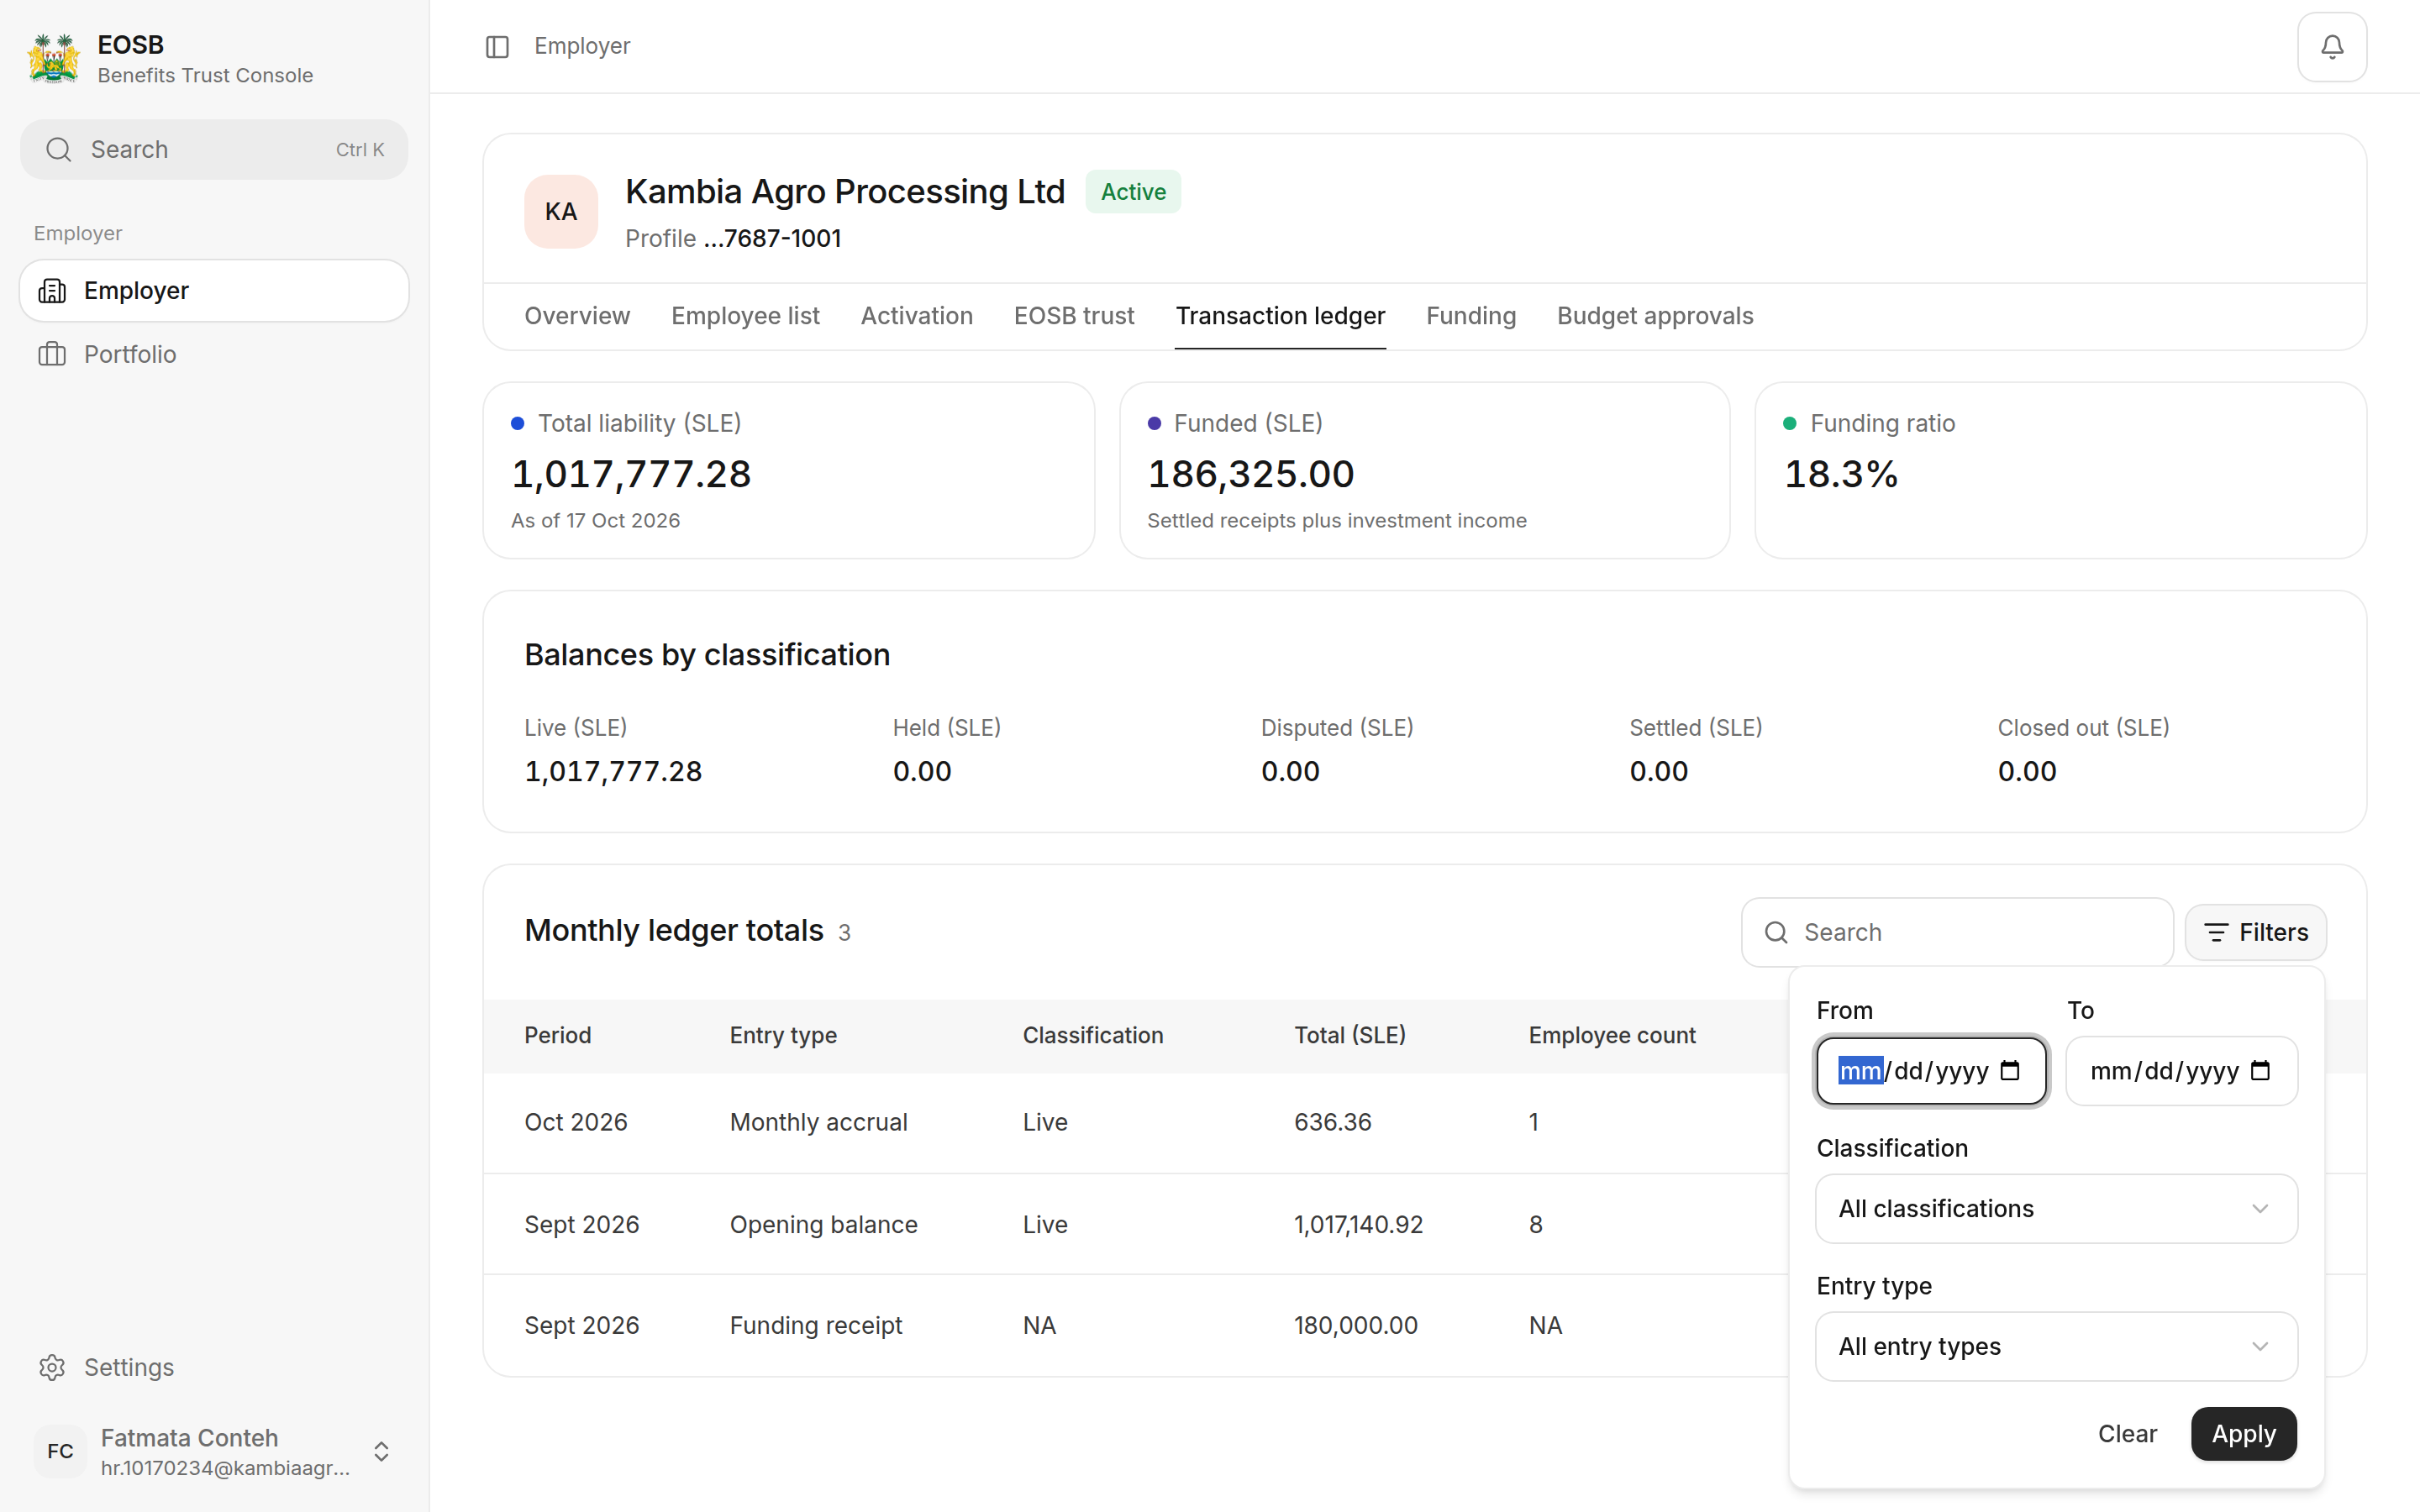
Task: Open the Budget approvals tab
Action: [x=1655, y=316]
